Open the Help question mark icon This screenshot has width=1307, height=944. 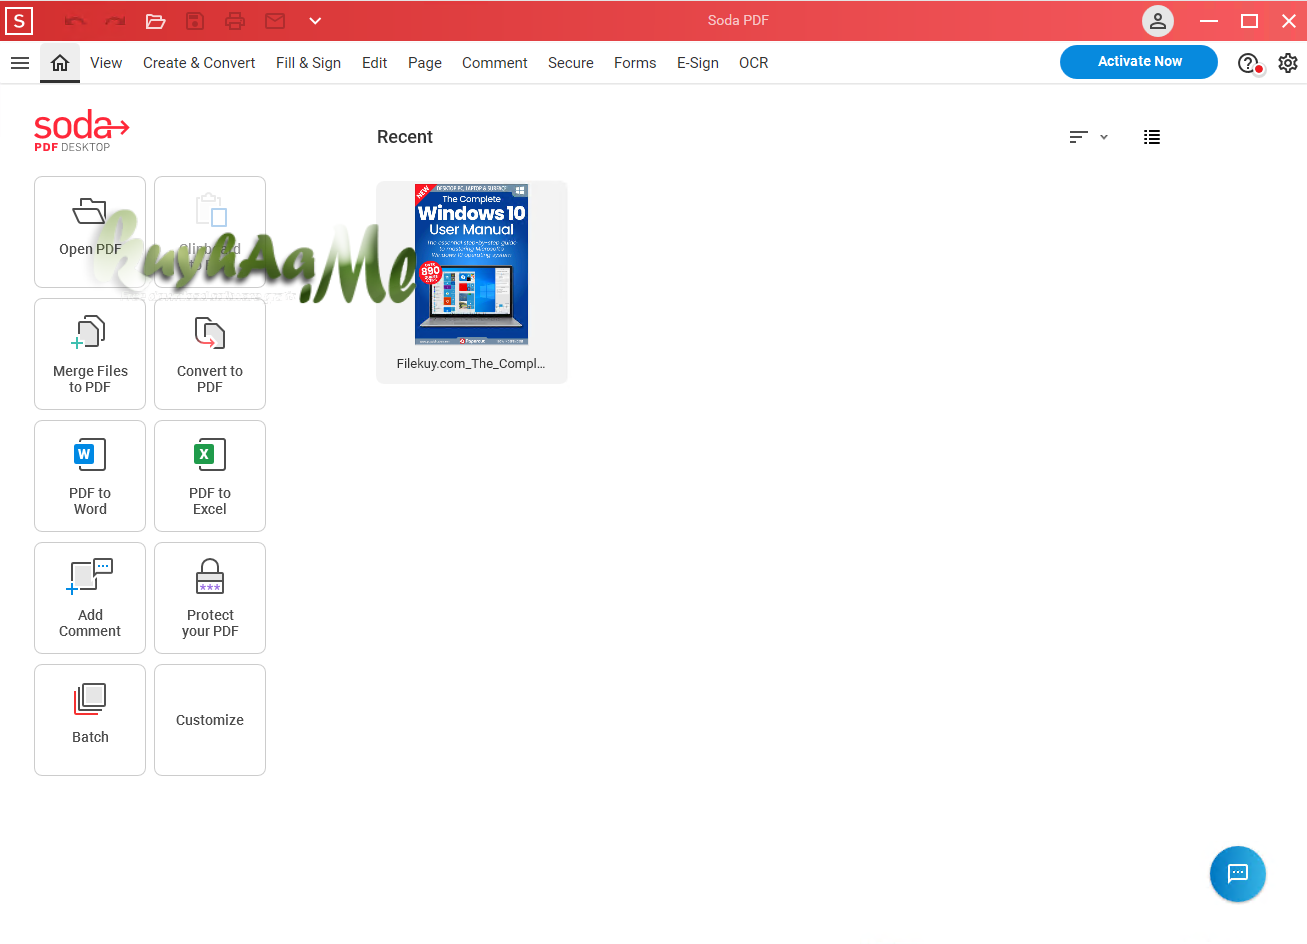tap(1248, 63)
